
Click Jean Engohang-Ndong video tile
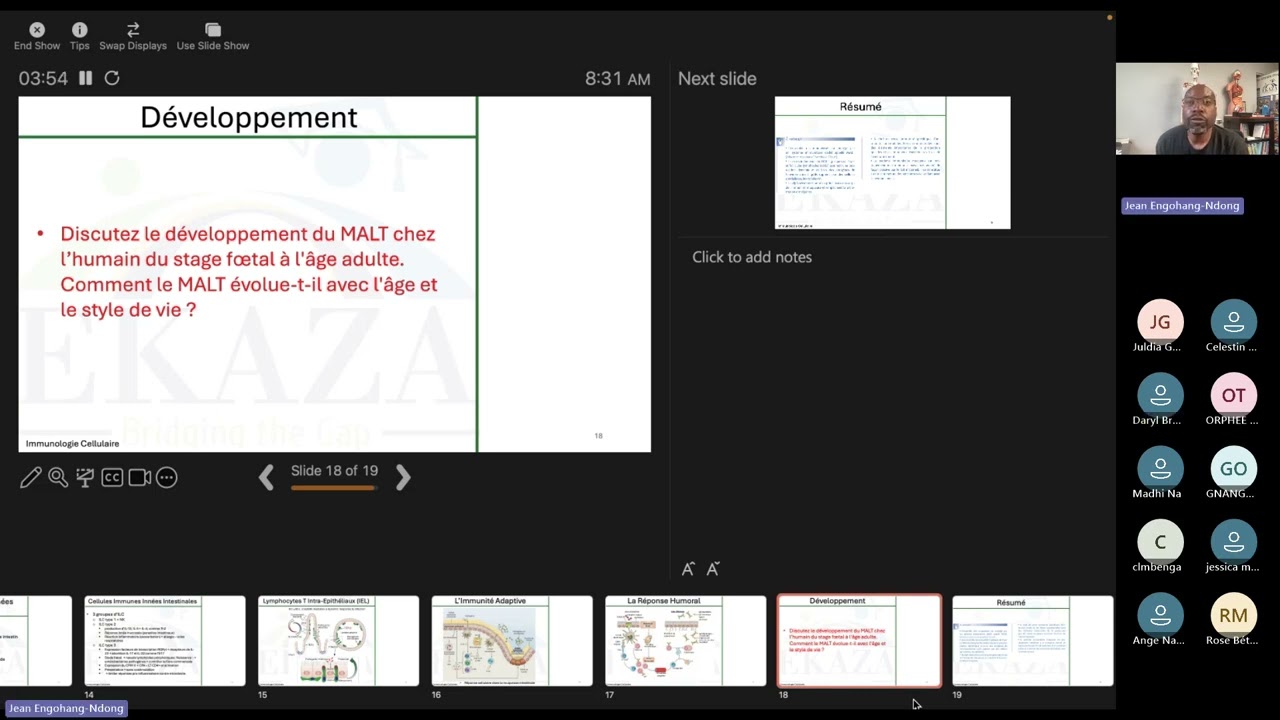1197,109
